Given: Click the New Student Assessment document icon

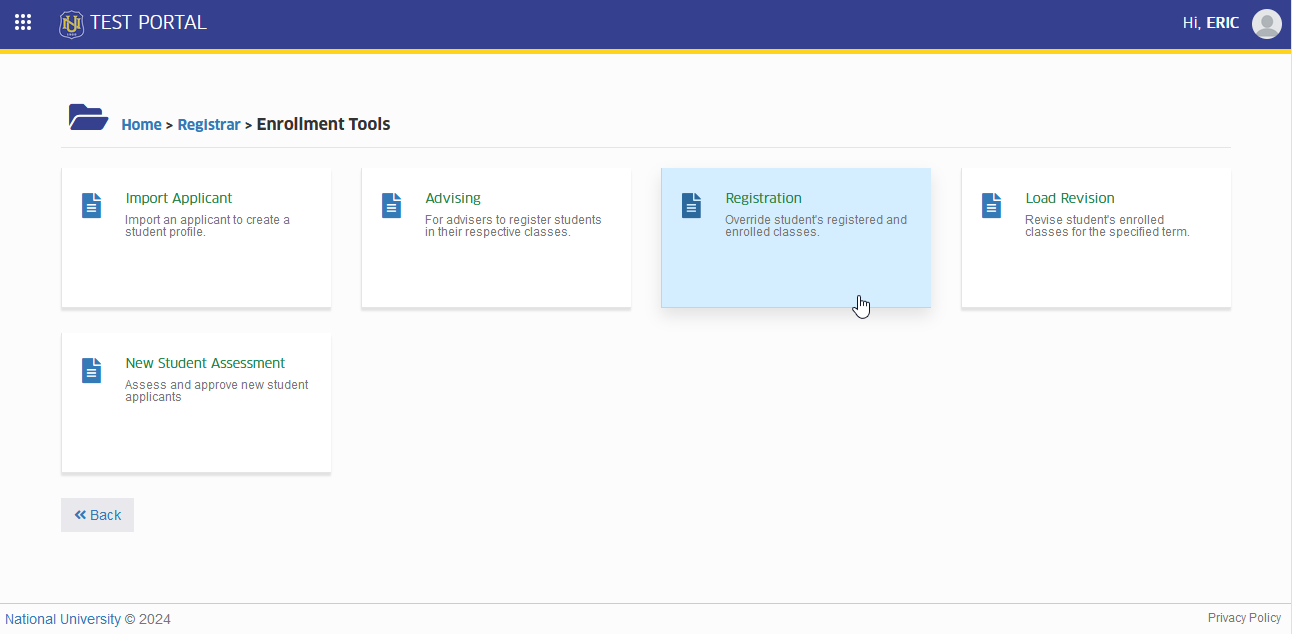Looking at the screenshot, I should tap(91, 370).
